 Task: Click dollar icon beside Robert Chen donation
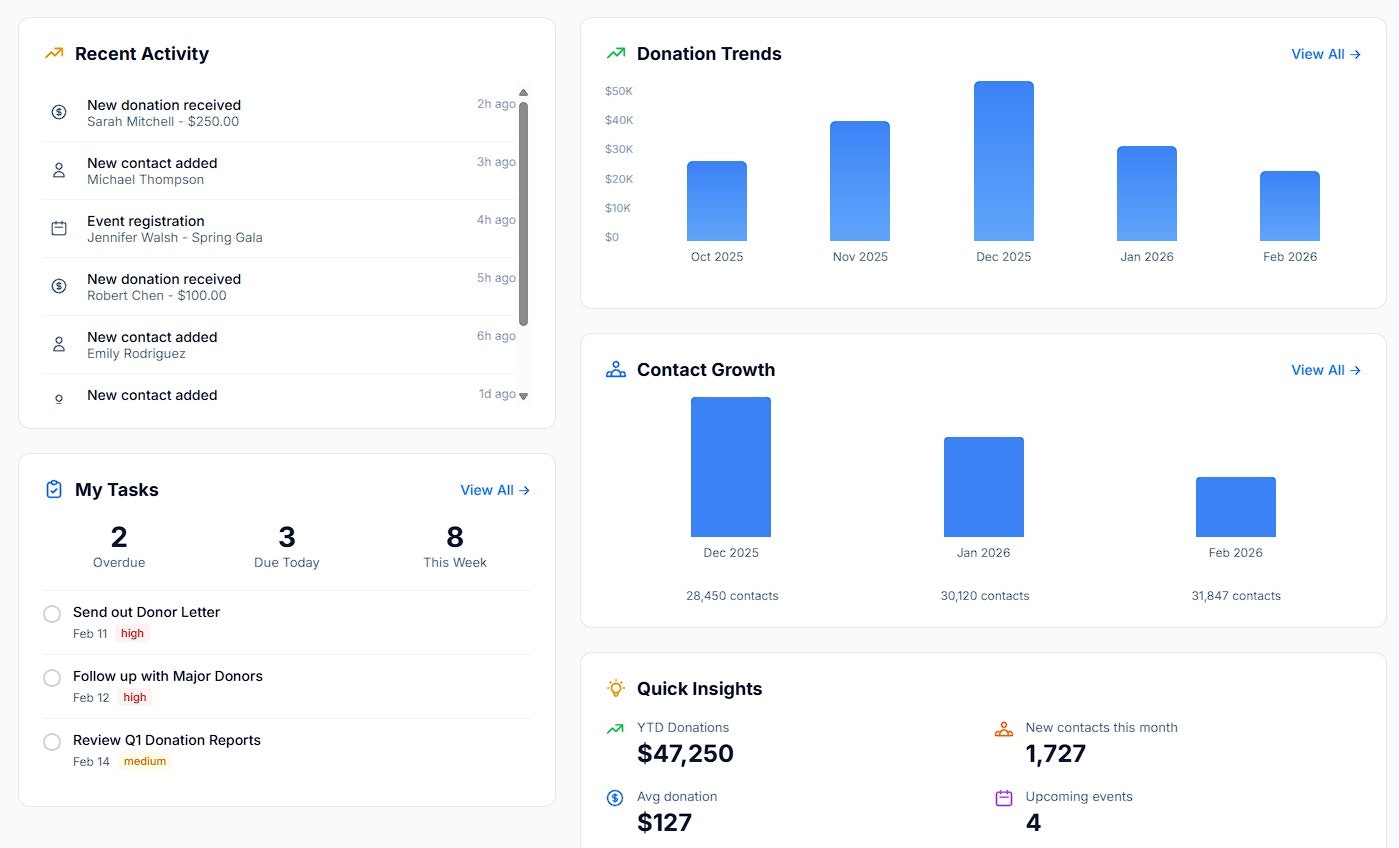point(59,286)
